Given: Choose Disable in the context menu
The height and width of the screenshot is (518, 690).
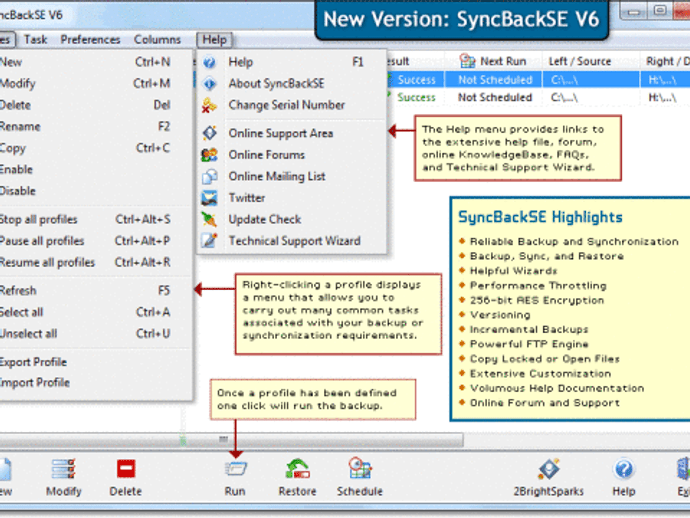Looking at the screenshot, I should [x=95, y=191].
